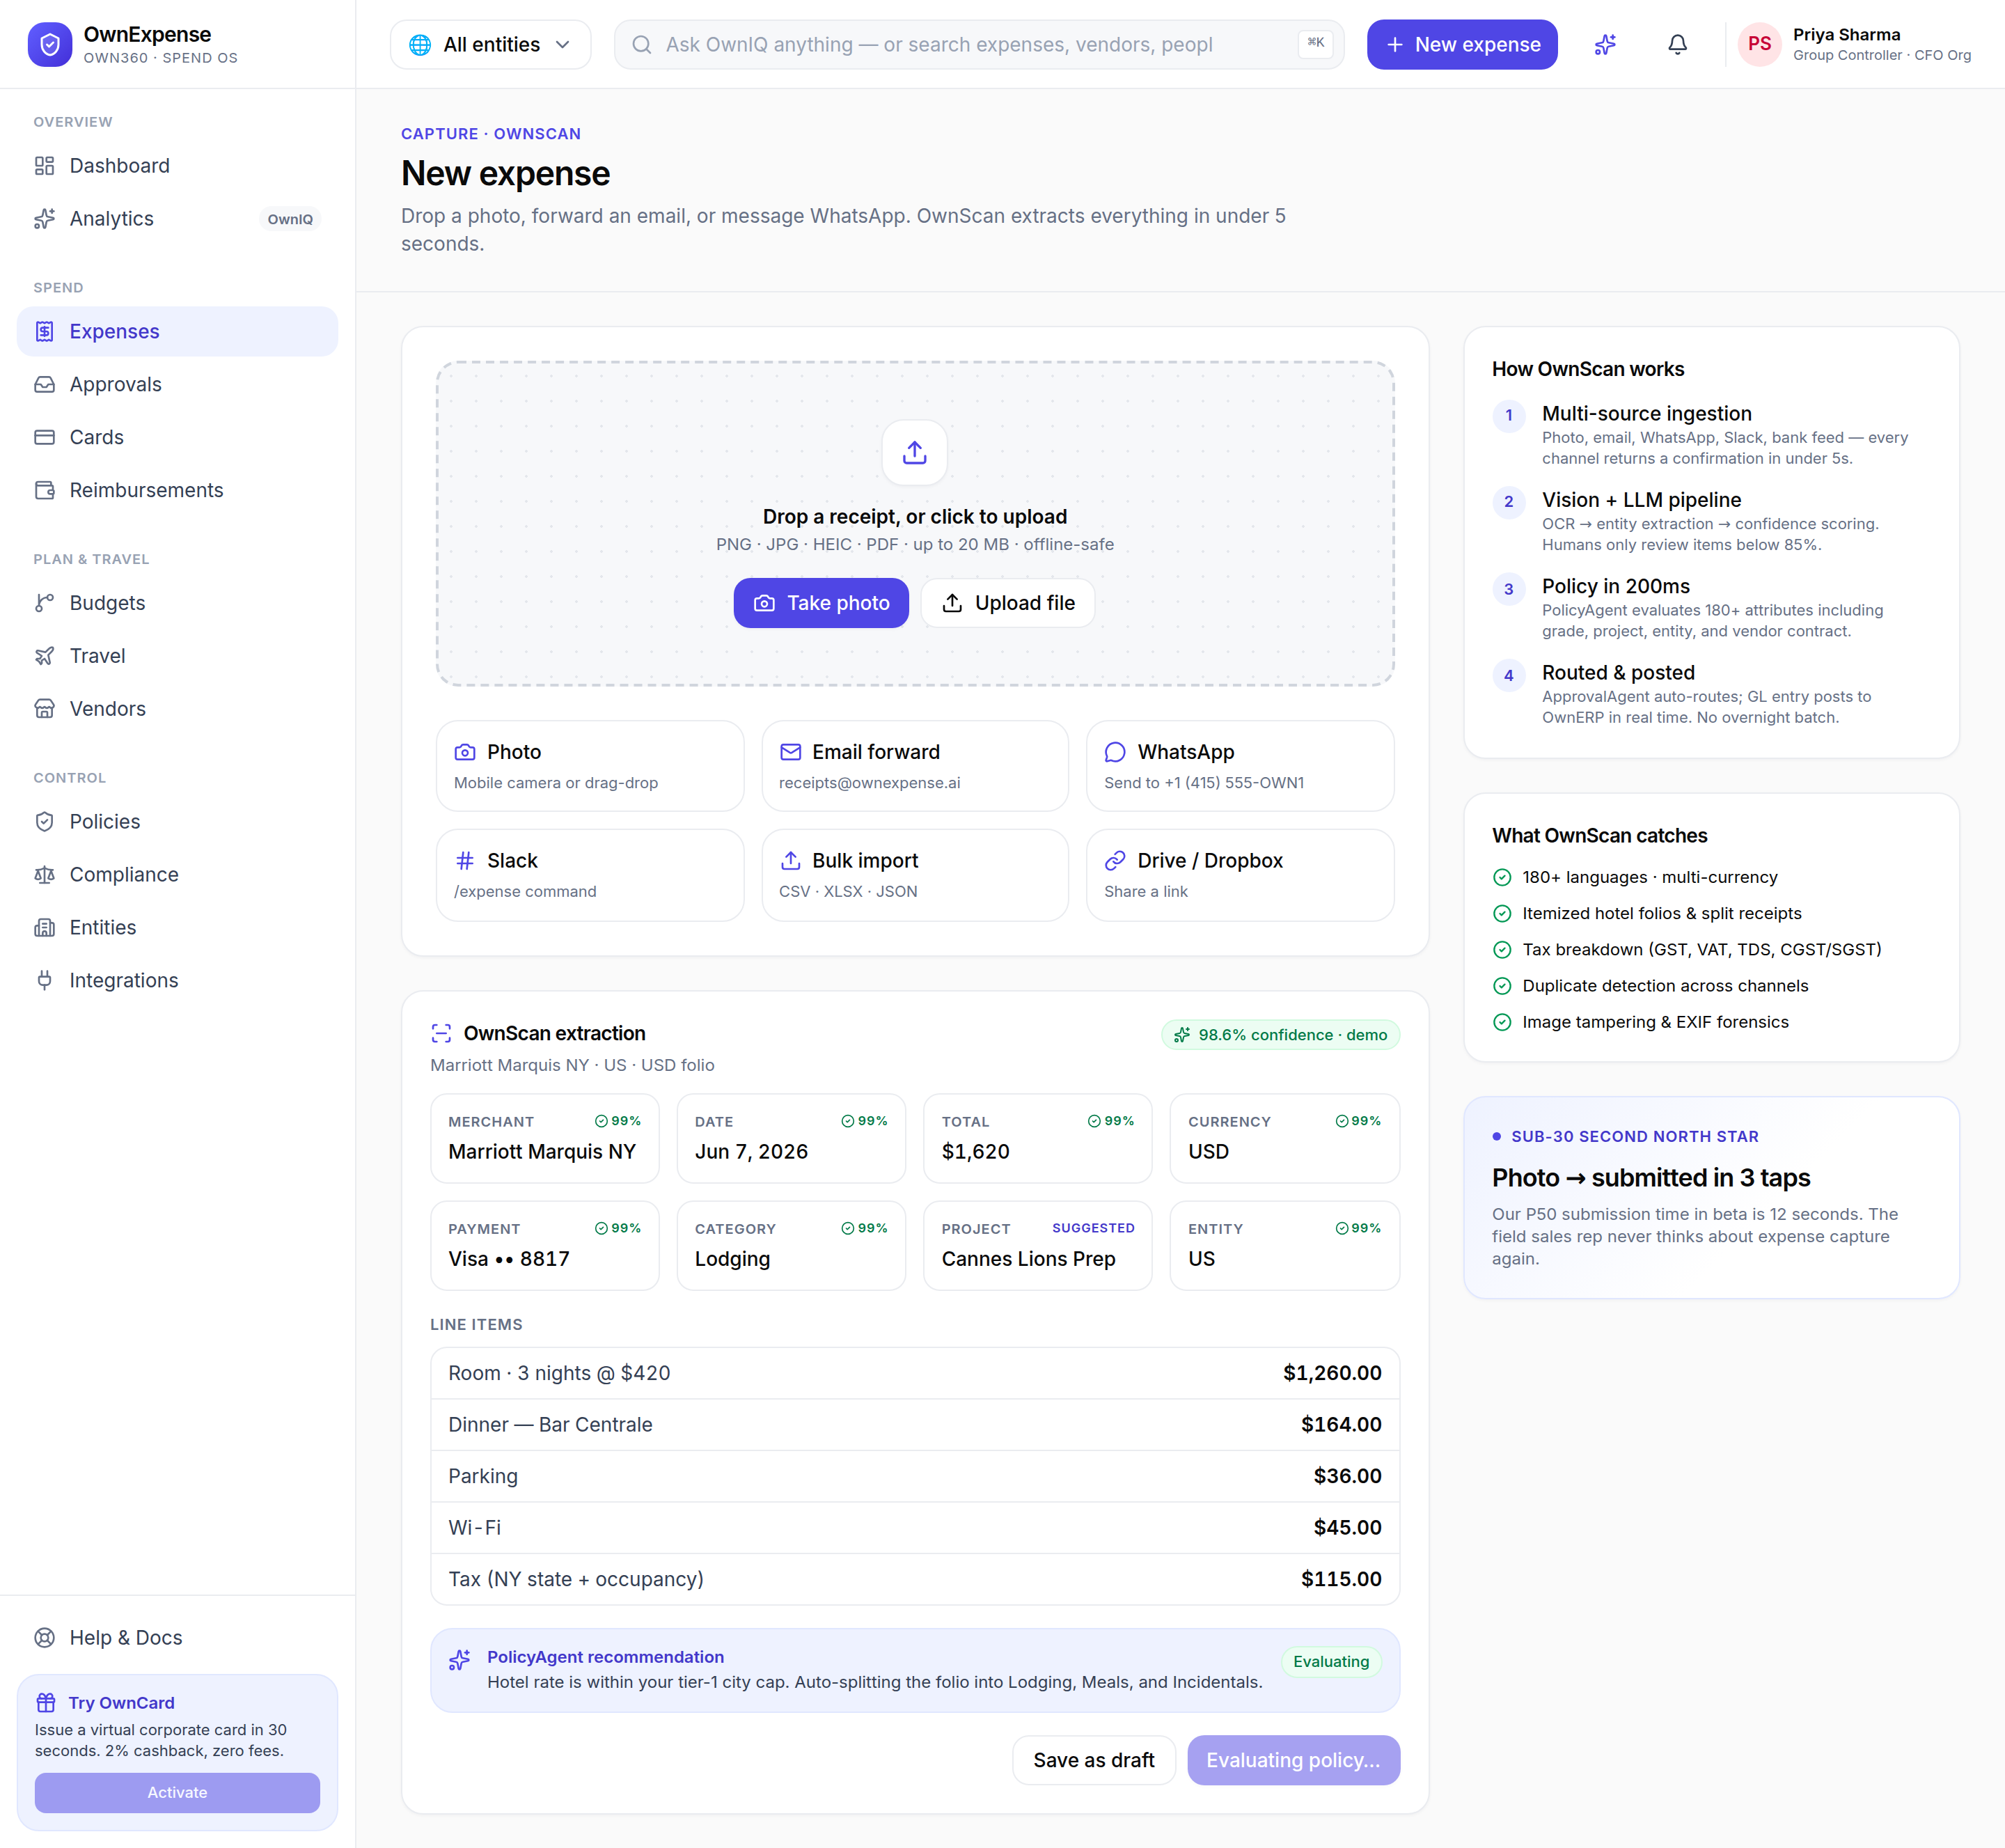This screenshot has width=2005, height=1848.
Task: Click the Policies shield icon
Action: tap(45, 822)
